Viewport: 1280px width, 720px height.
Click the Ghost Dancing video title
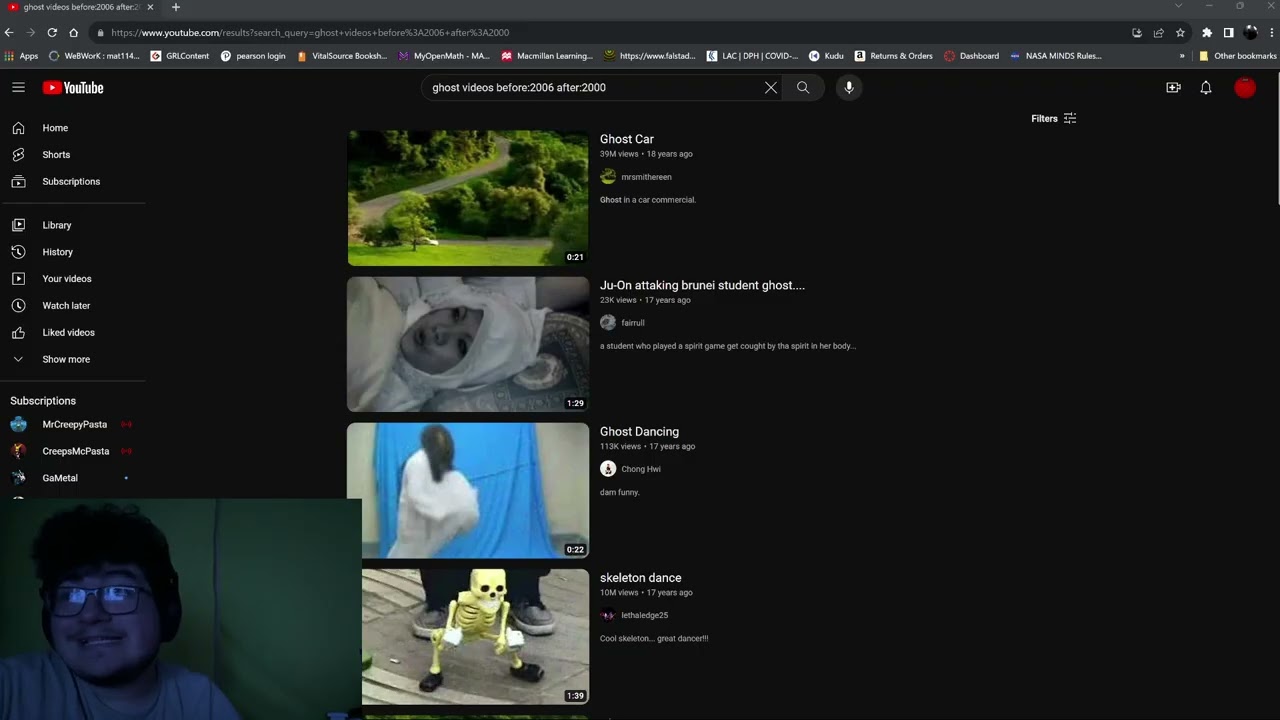click(x=639, y=432)
